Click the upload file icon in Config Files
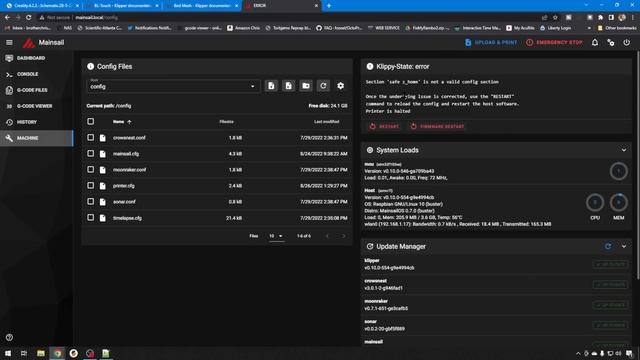Screen dimensions: 640x360 (x=271, y=86)
